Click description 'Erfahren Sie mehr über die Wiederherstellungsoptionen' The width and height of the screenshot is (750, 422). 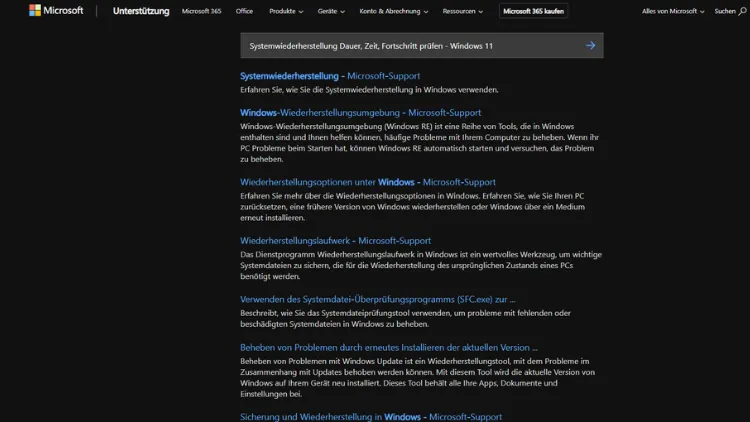point(412,207)
